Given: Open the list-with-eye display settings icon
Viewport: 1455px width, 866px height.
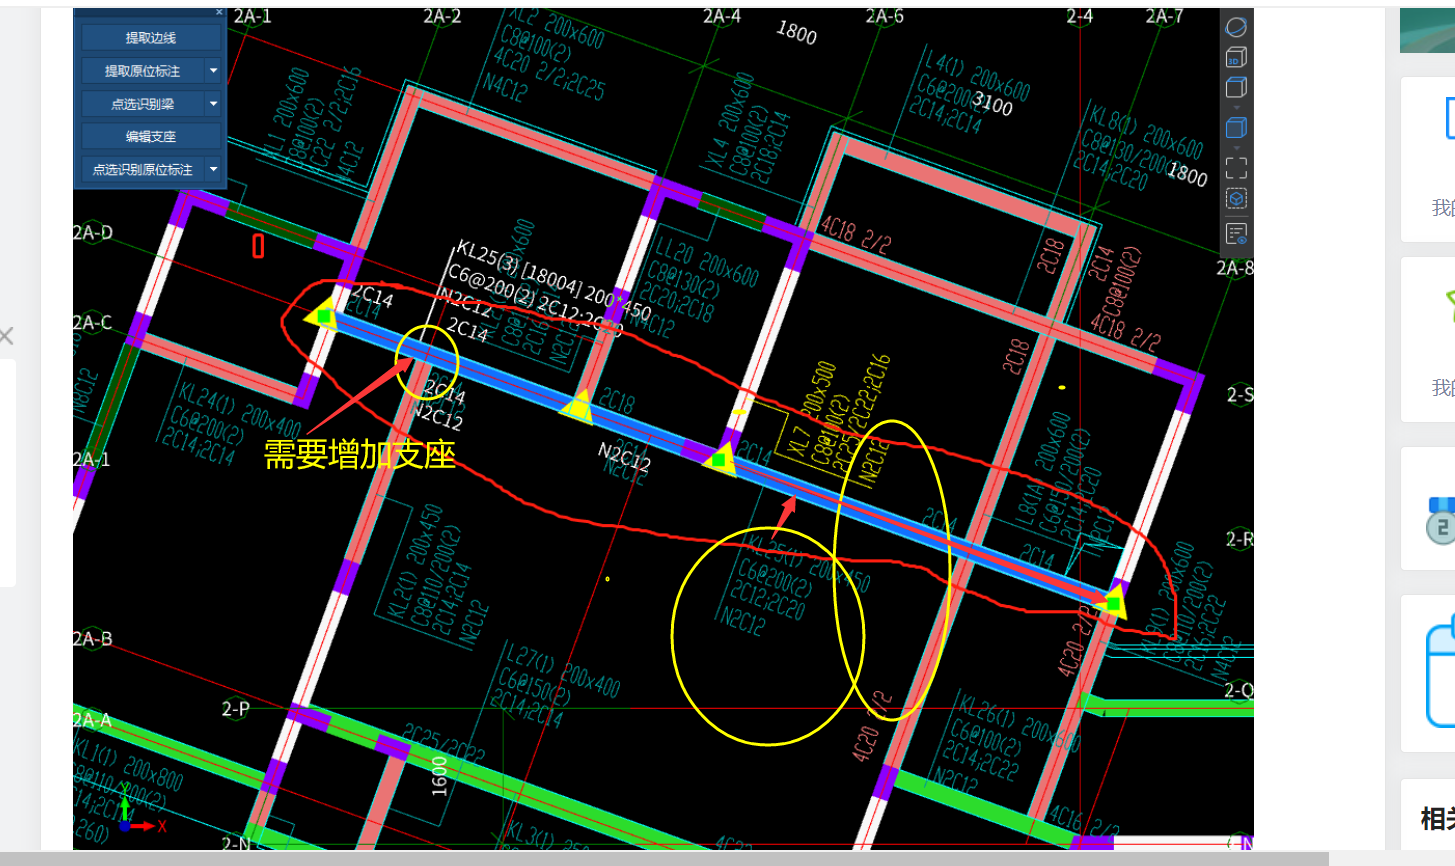Looking at the screenshot, I should pos(1236,233).
